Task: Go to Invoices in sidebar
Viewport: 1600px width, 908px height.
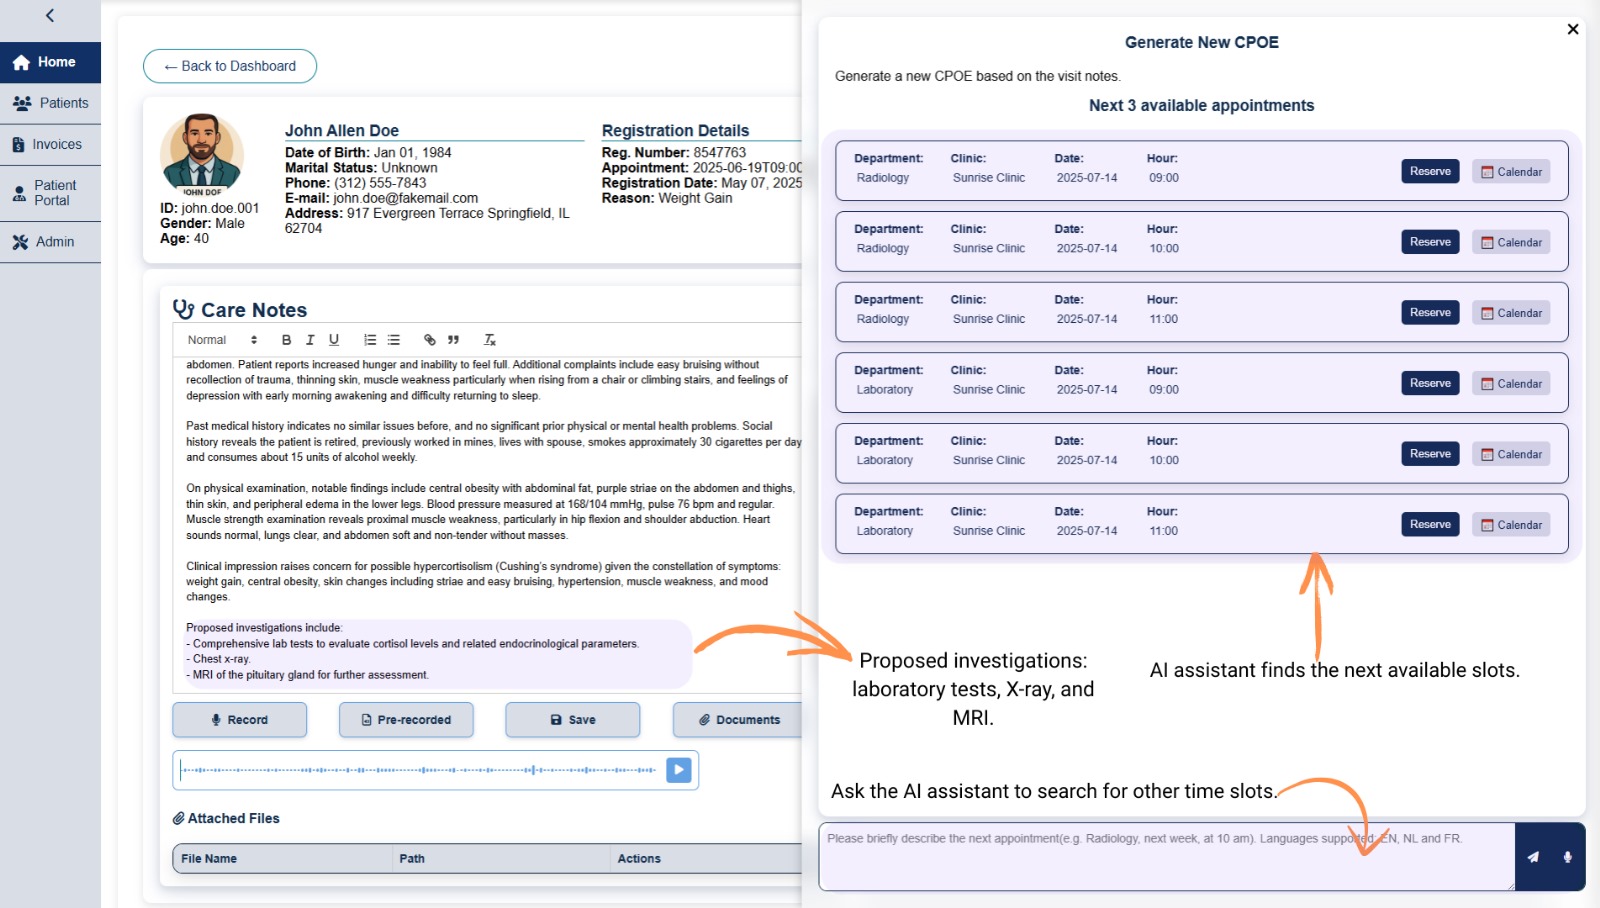Action: (x=51, y=145)
